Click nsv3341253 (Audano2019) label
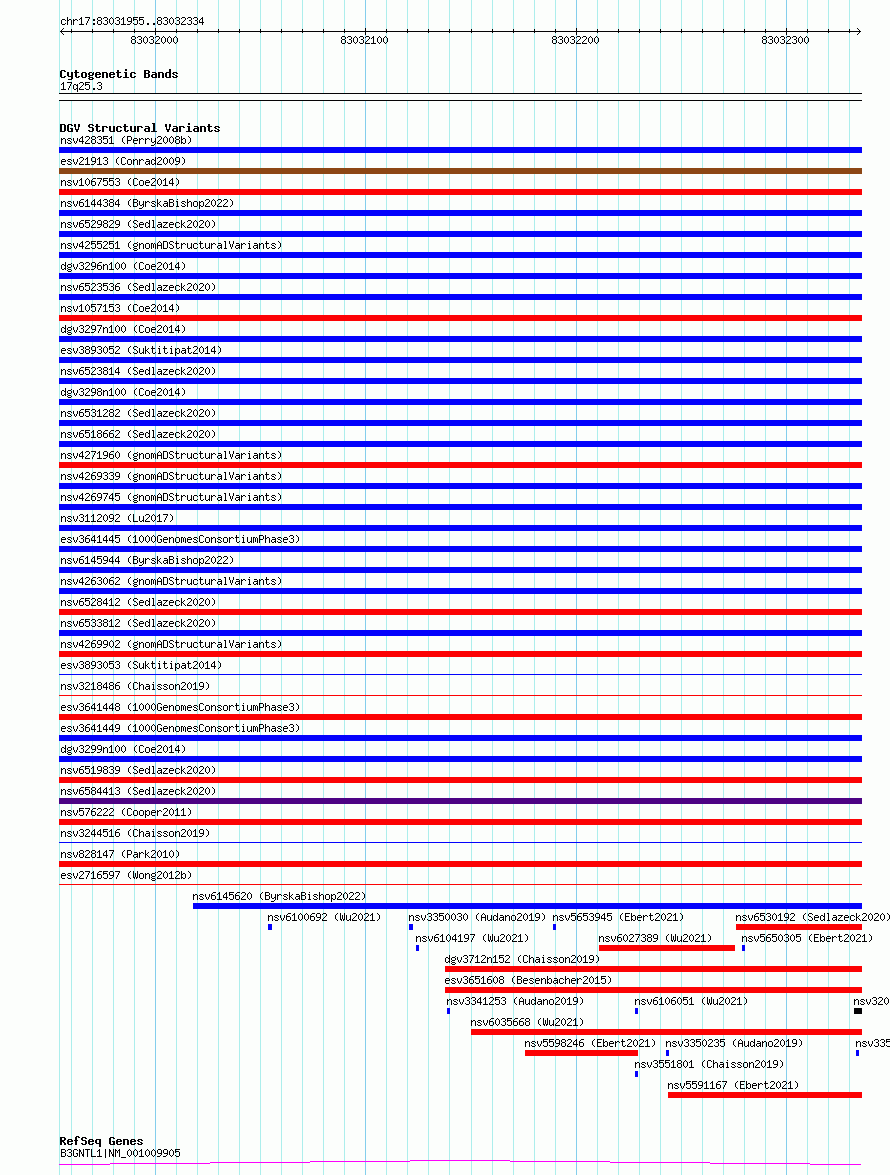890x1175 pixels. [x=515, y=1000]
